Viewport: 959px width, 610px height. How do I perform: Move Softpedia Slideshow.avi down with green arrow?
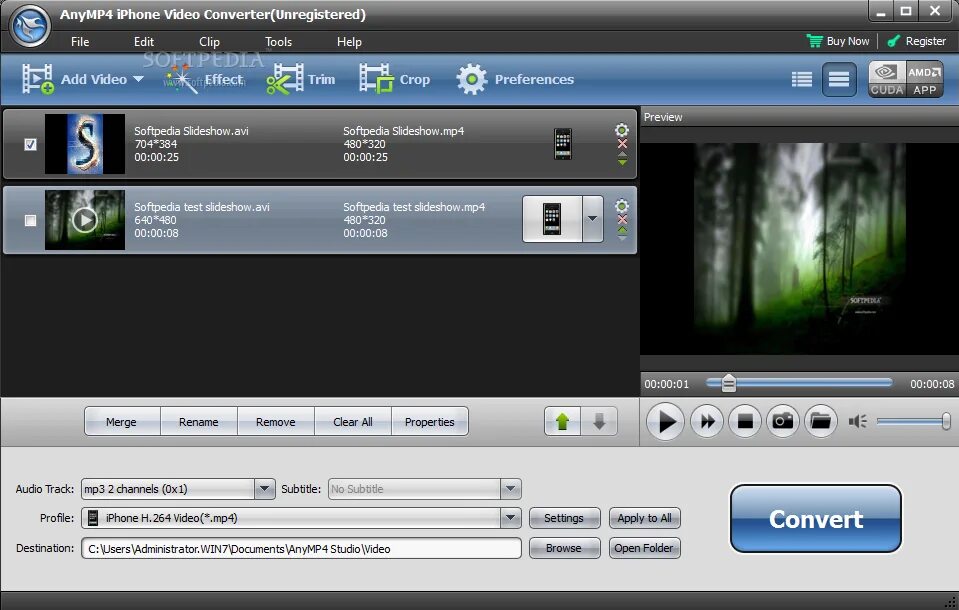coord(622,162)
